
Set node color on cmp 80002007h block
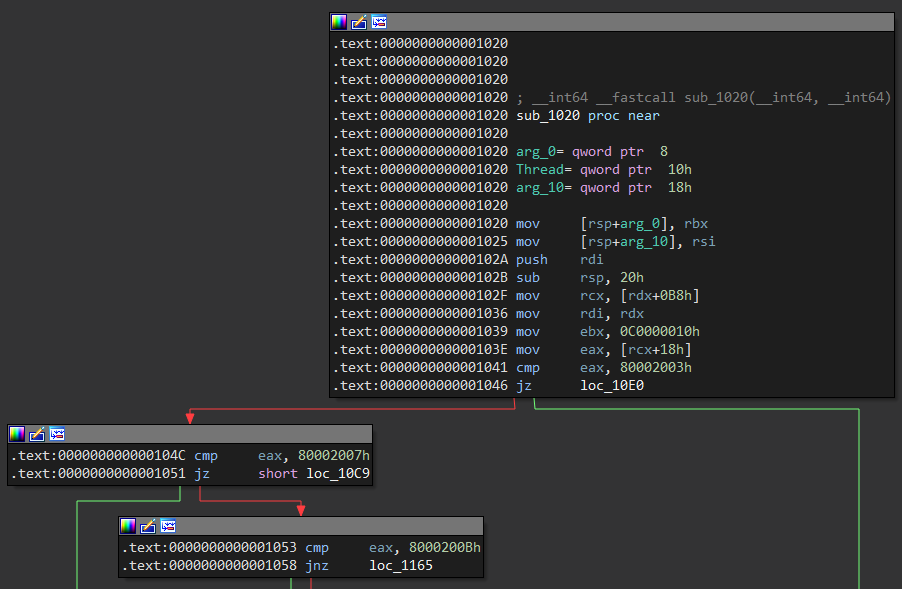[x=17, y=434]
